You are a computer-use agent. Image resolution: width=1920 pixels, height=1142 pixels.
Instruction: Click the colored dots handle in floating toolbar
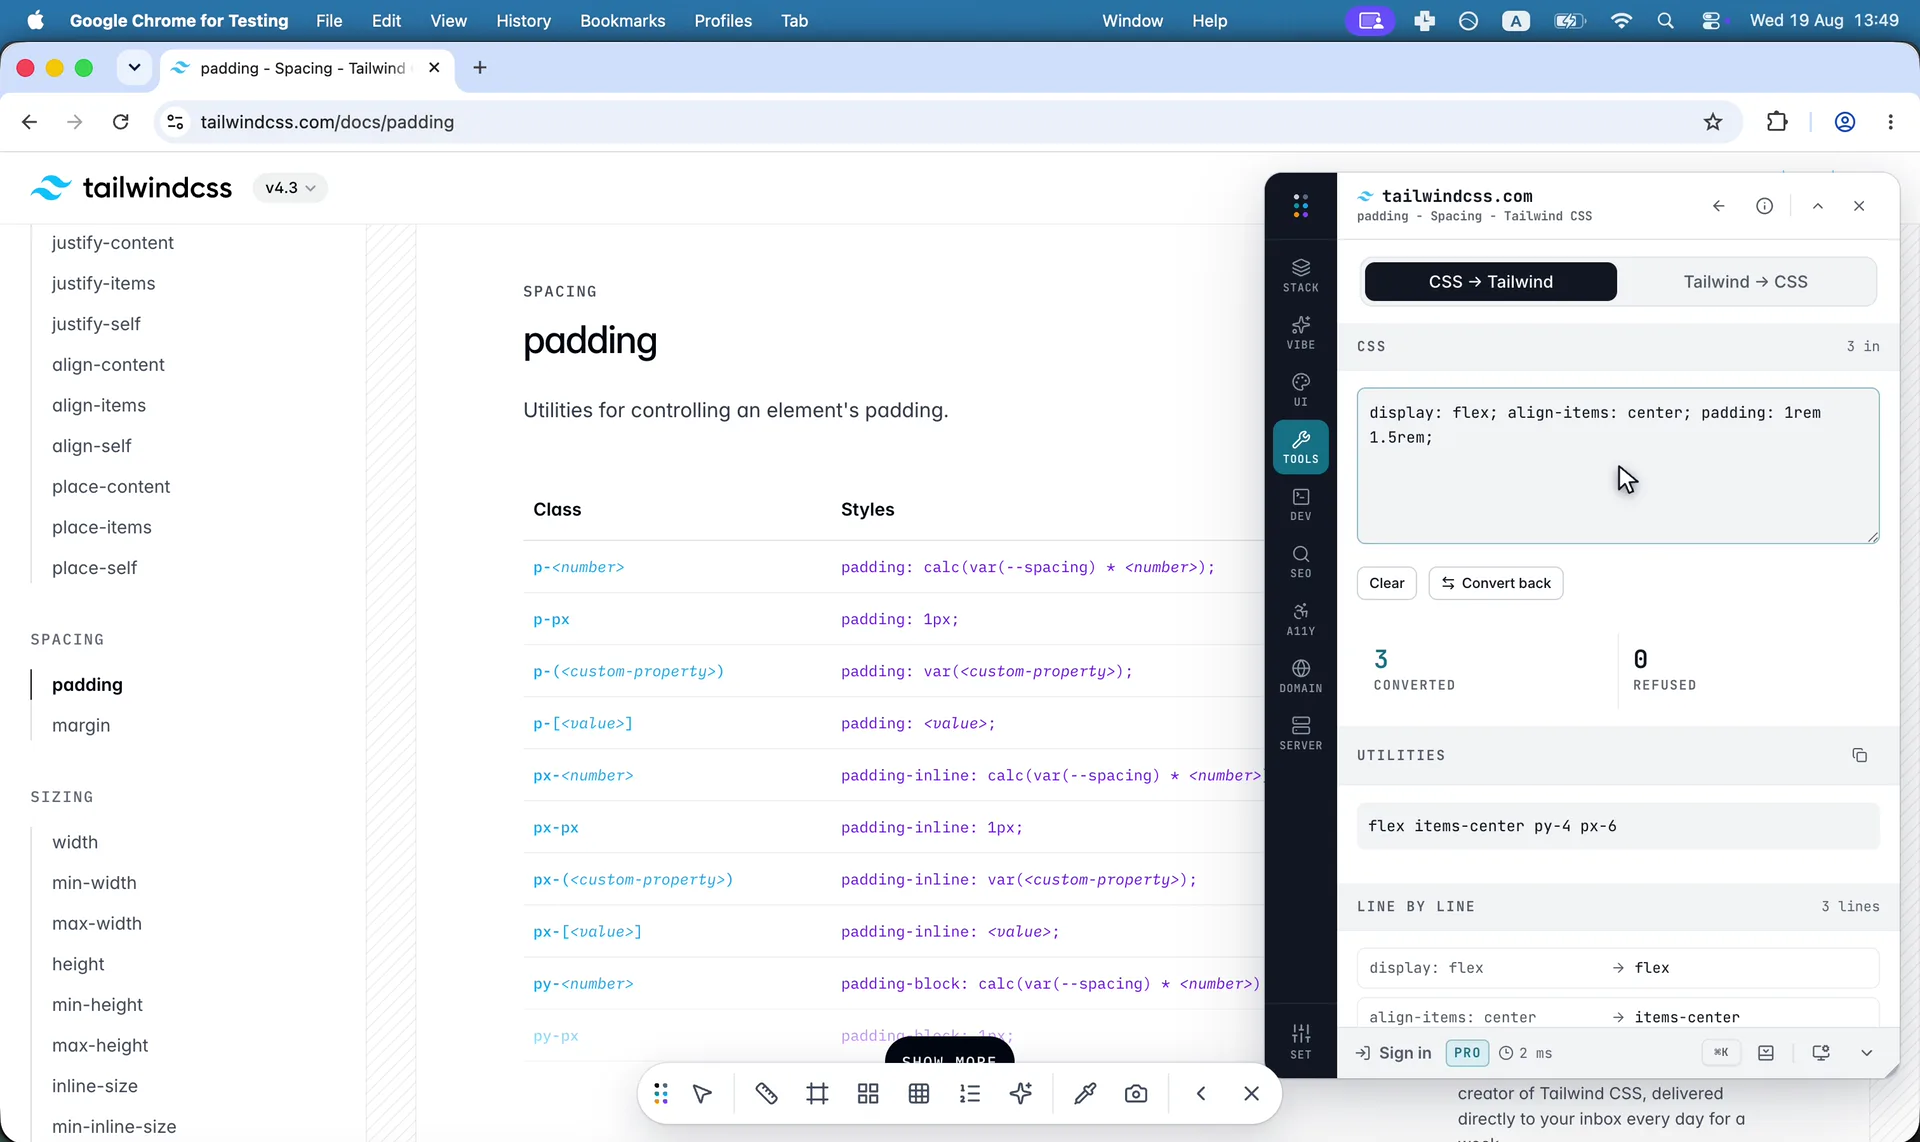pos(661,1094)
